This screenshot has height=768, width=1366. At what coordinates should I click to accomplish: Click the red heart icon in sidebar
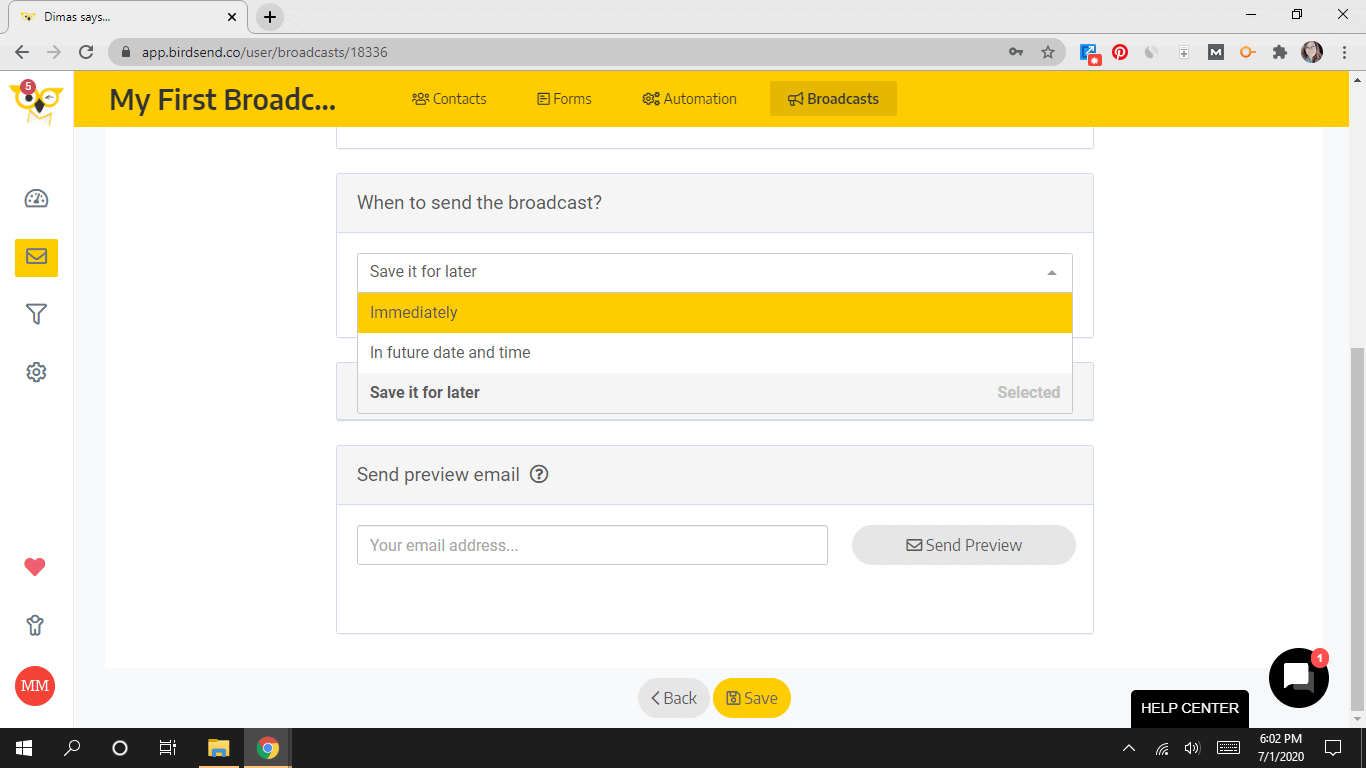(35, 567)
